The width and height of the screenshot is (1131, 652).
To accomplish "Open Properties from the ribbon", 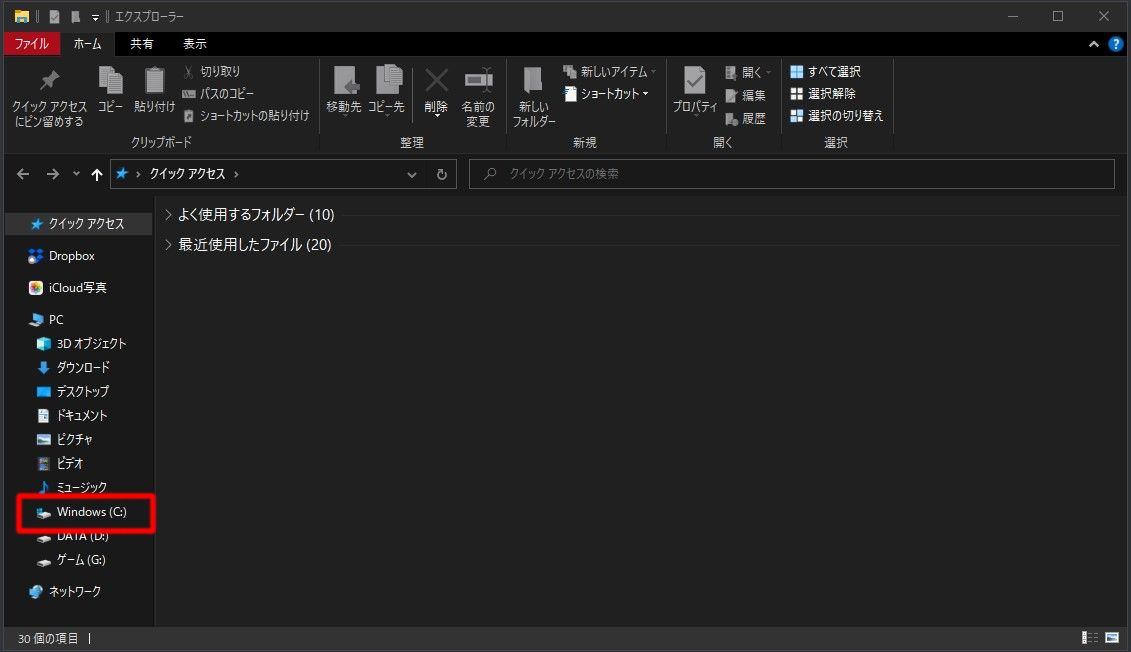I will point(694,80).
